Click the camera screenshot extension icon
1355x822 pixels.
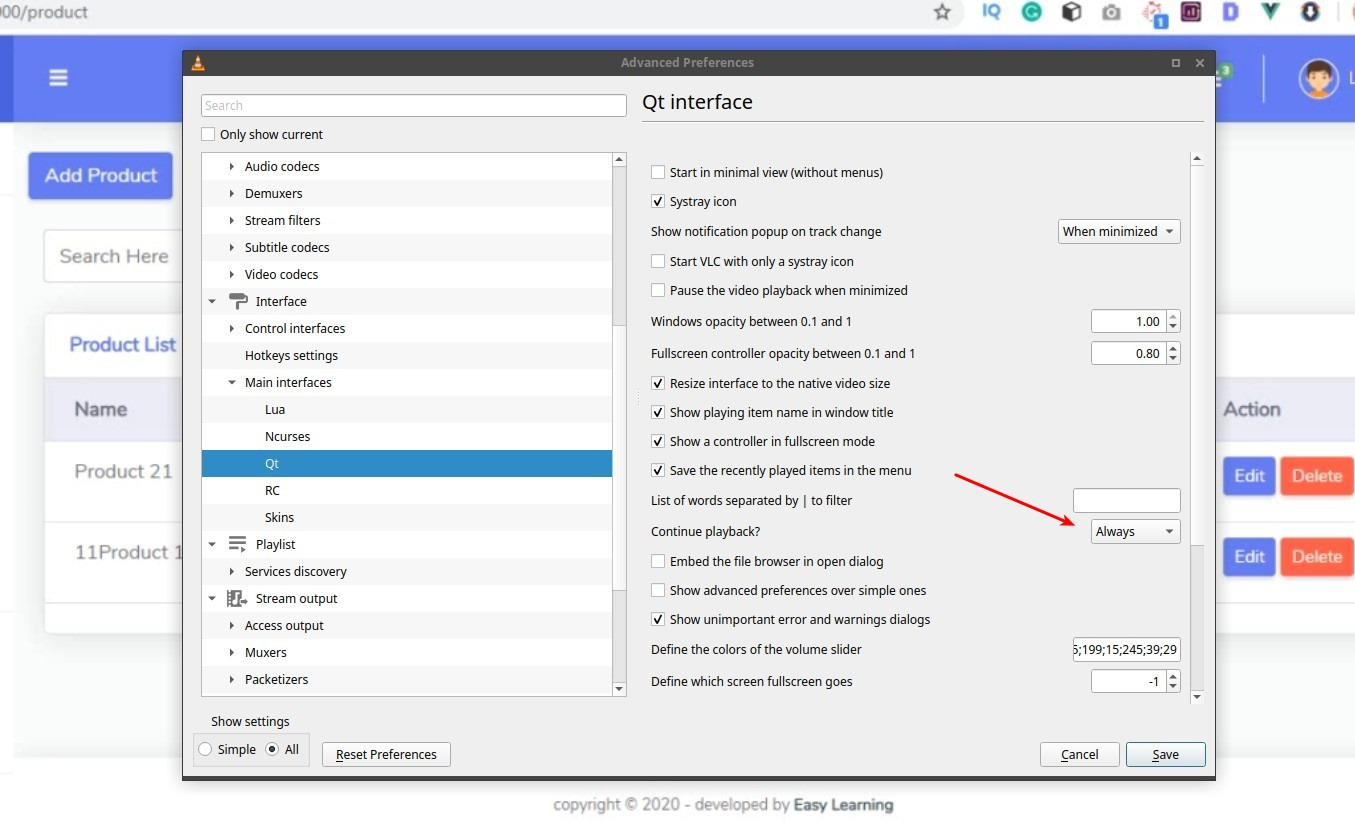point(1111,13)
